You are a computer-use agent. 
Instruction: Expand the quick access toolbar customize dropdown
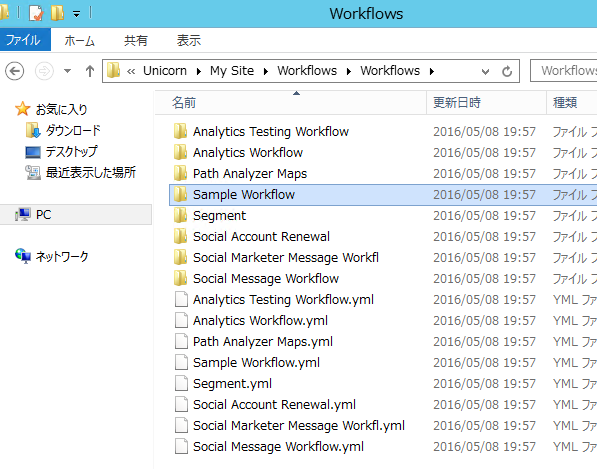pyautogui.click(x=77, y=14)
